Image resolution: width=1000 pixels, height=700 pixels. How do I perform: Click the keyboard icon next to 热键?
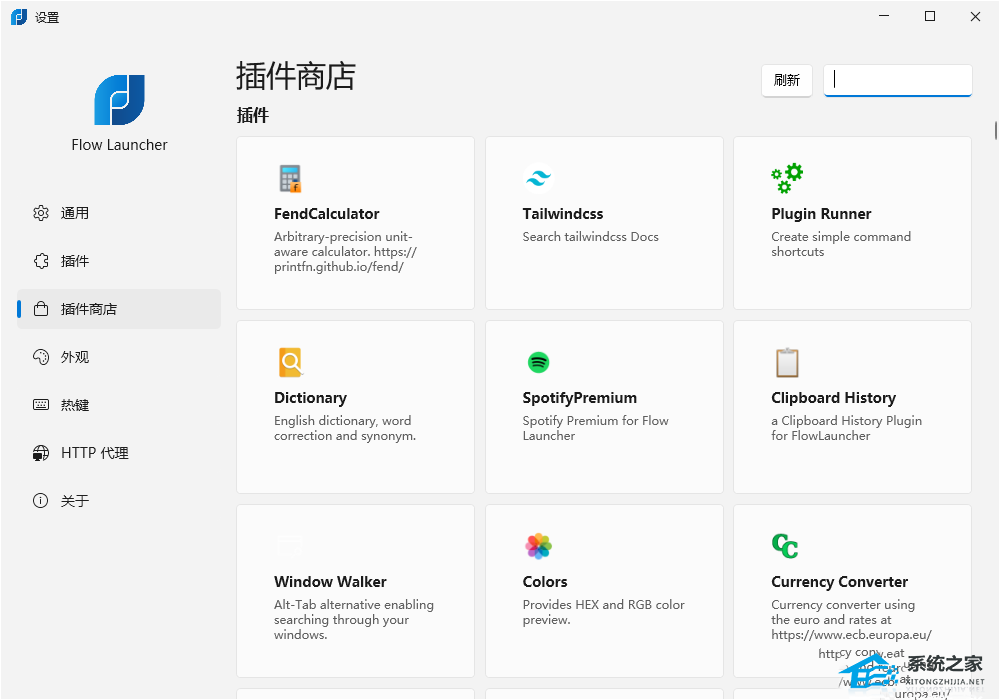point(41,405)
